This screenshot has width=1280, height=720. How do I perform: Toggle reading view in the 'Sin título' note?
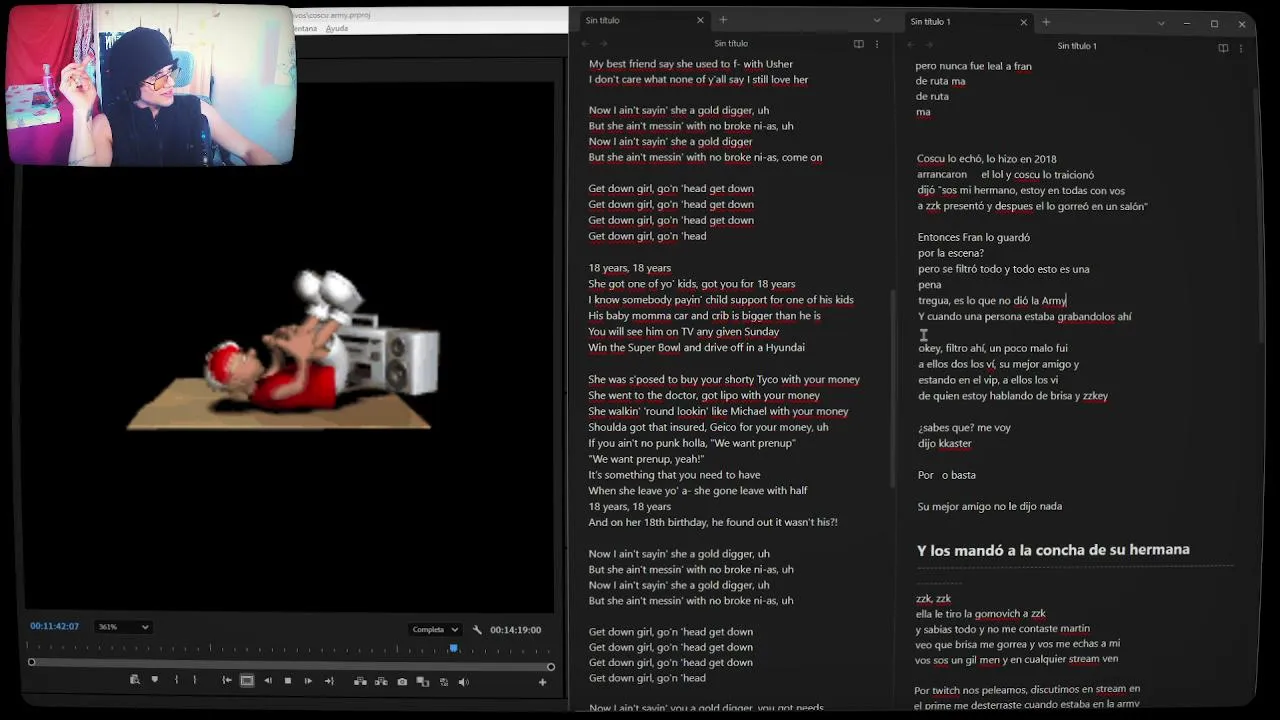858,44
